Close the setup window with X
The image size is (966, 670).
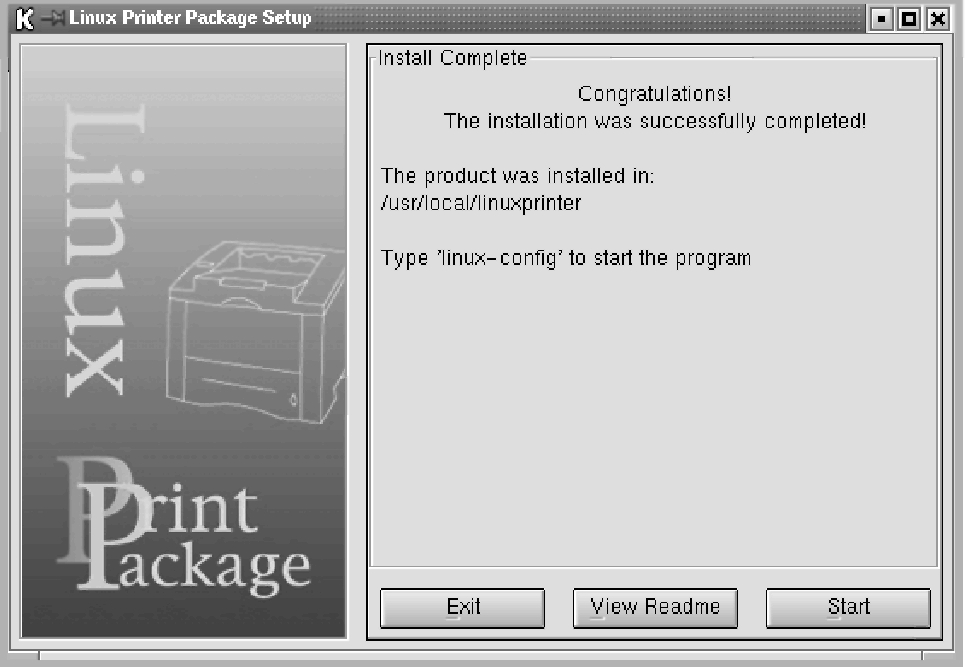[x=938, y=19]
